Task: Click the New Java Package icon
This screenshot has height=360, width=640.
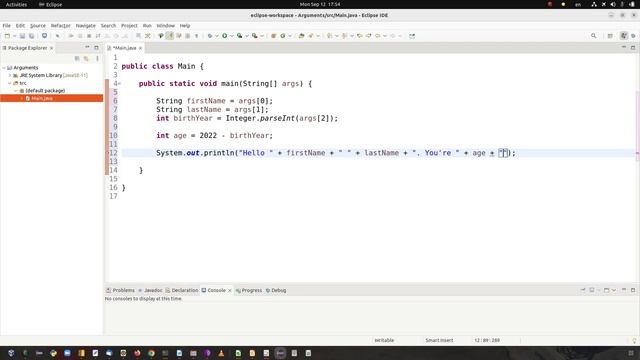Action: (273, 36)
